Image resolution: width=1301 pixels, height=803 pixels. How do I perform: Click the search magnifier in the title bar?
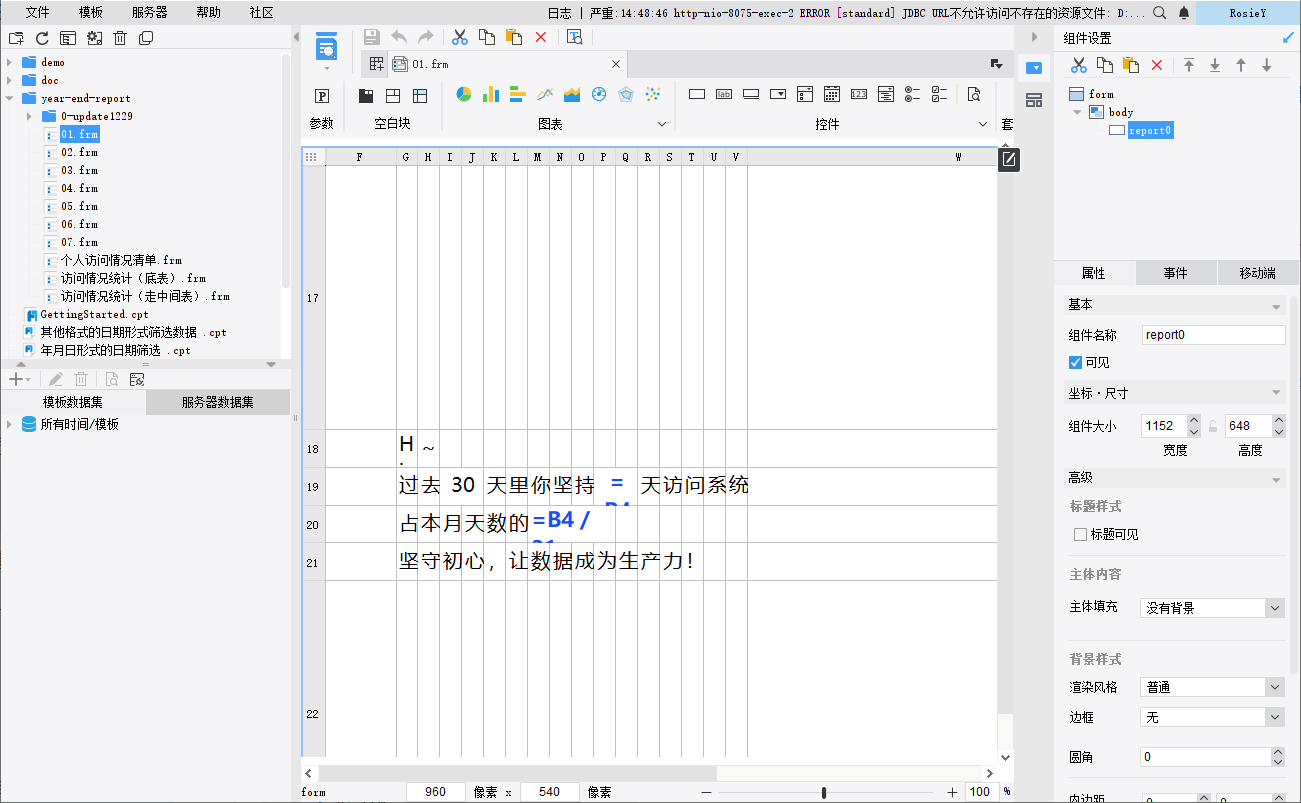(x=1159, y=13)
